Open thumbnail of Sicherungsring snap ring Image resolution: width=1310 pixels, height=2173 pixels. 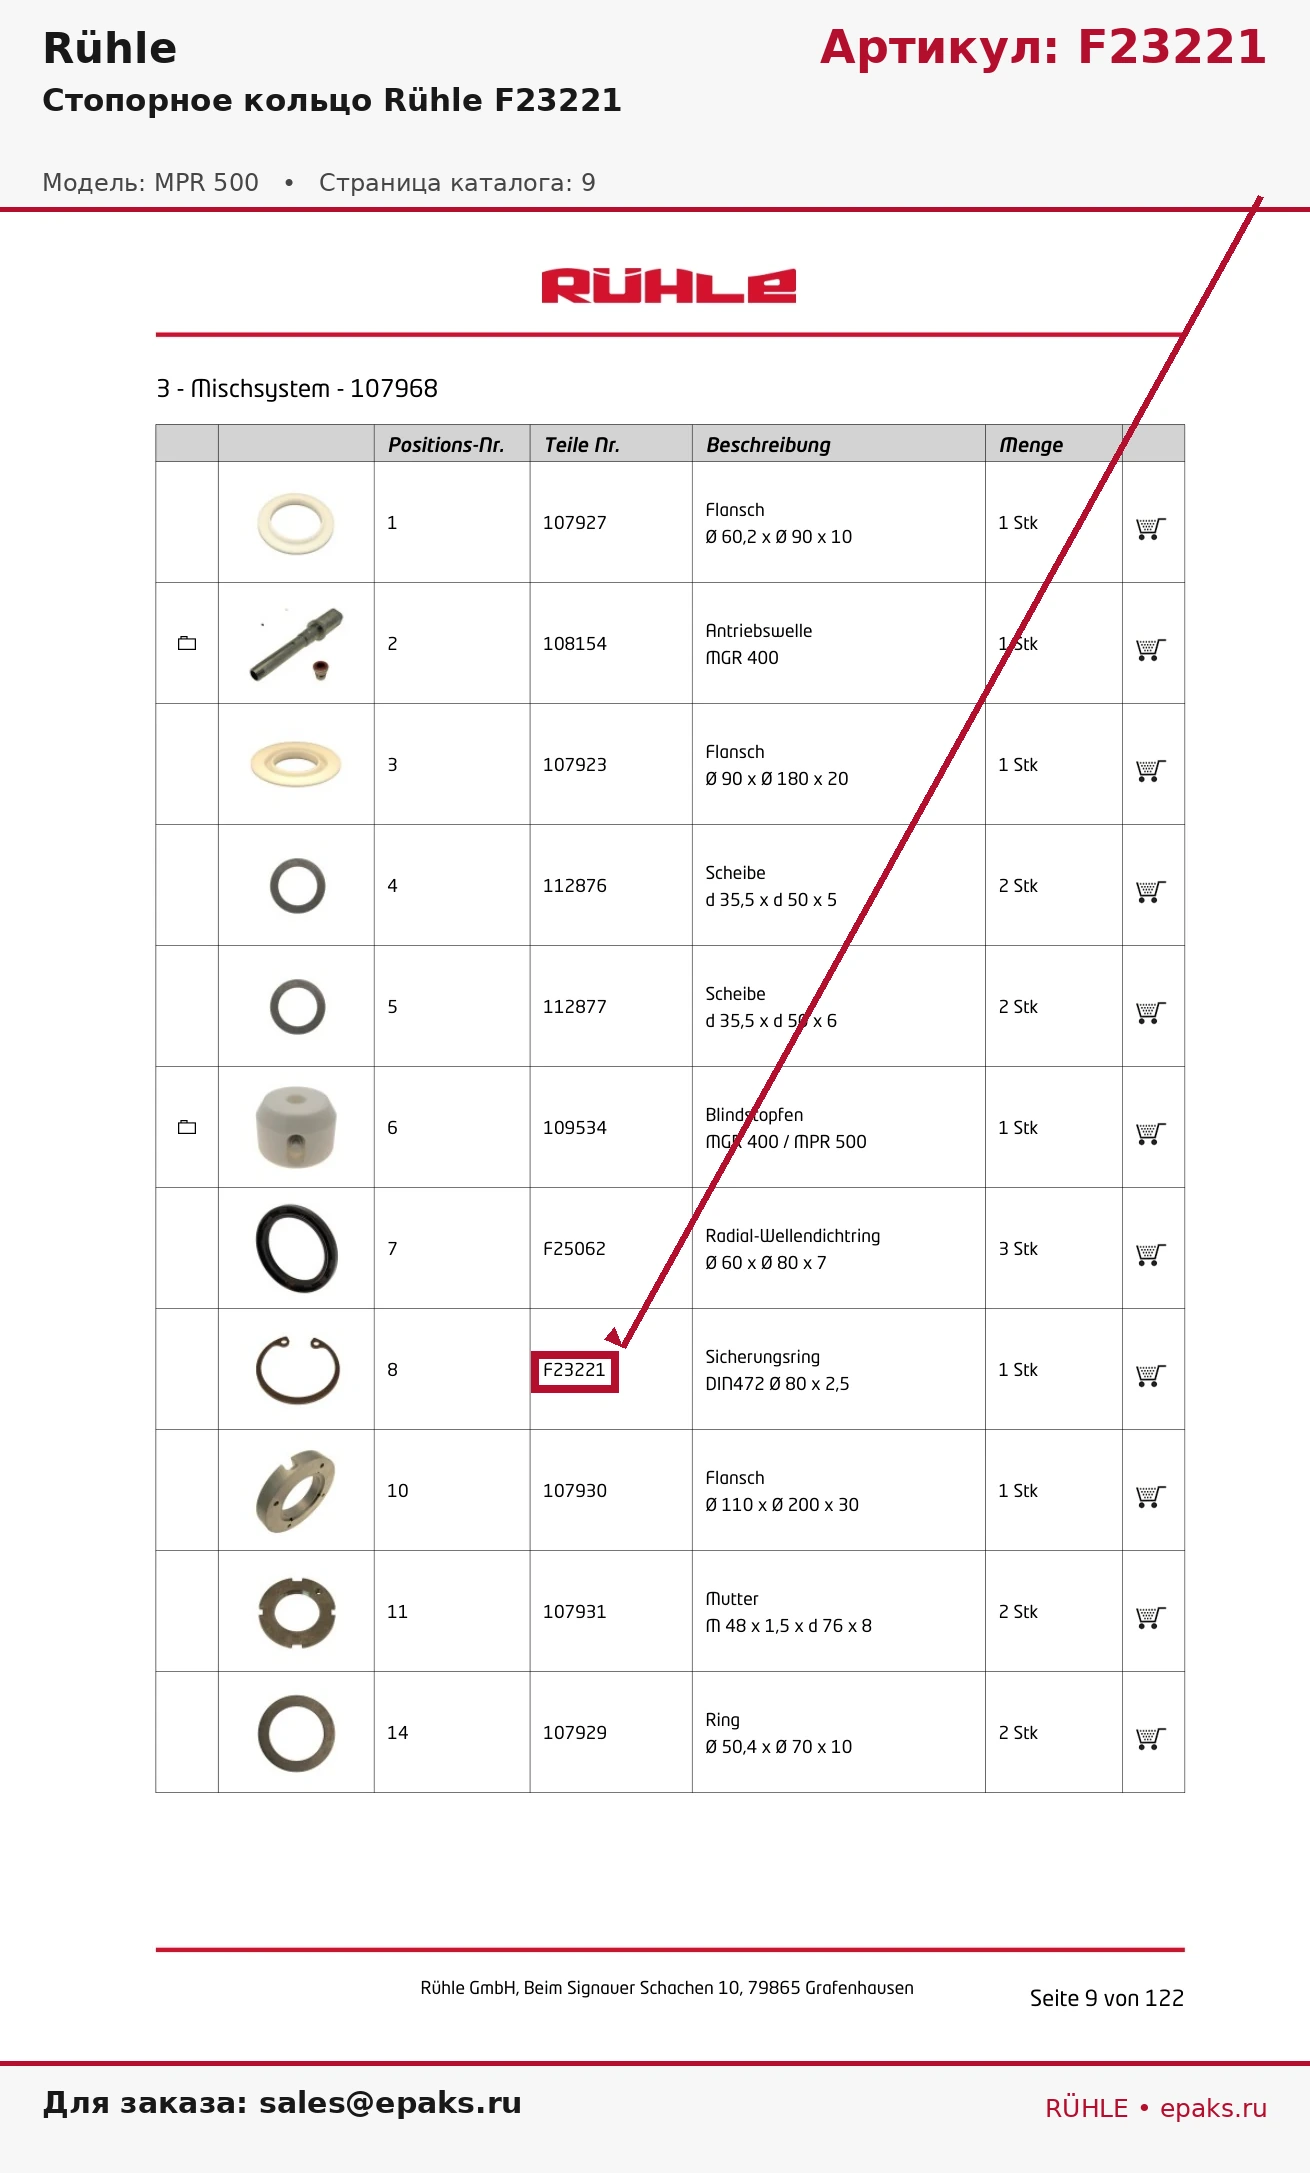(x=297, y=1369)
